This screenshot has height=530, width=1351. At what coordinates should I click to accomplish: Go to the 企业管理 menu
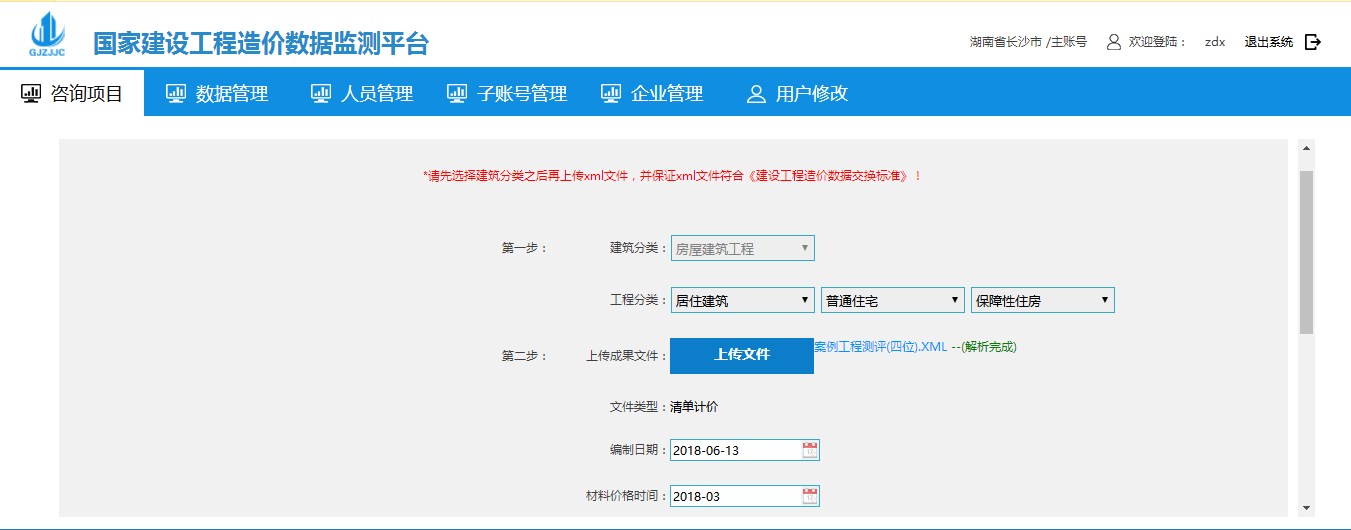652,93
